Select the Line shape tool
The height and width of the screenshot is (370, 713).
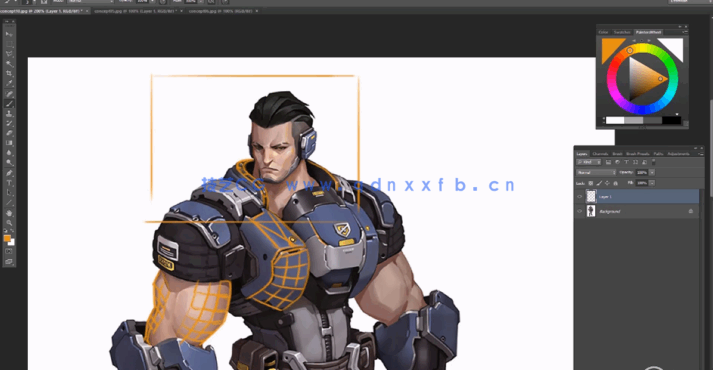[9, 203]
